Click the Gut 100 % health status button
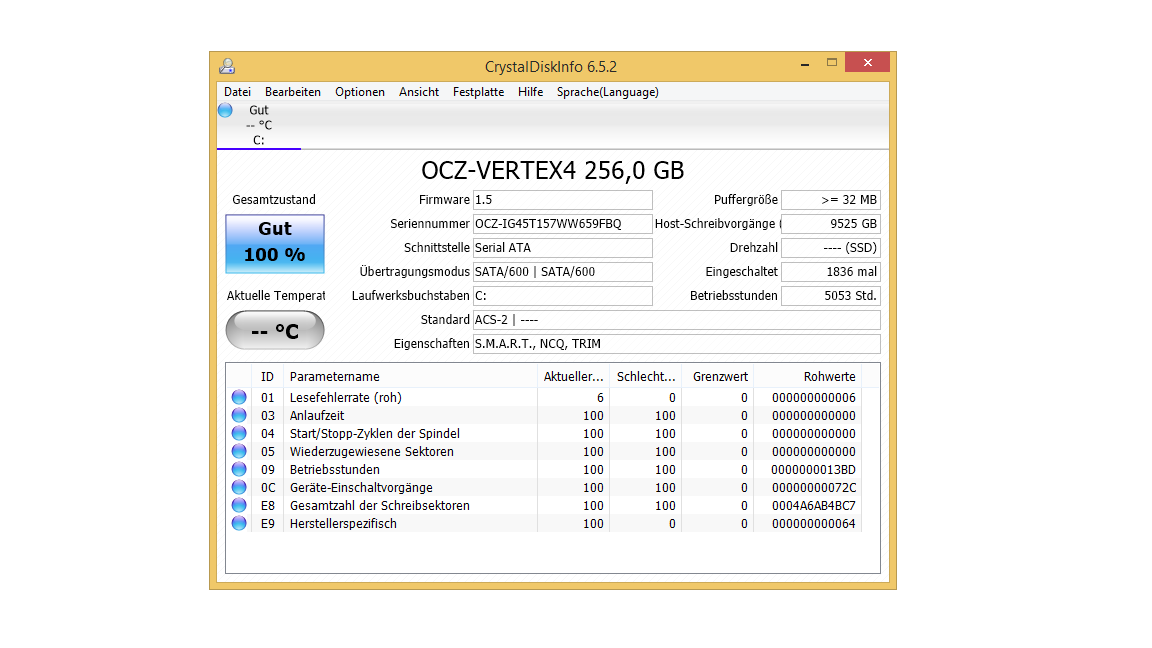 pos(275,244)
